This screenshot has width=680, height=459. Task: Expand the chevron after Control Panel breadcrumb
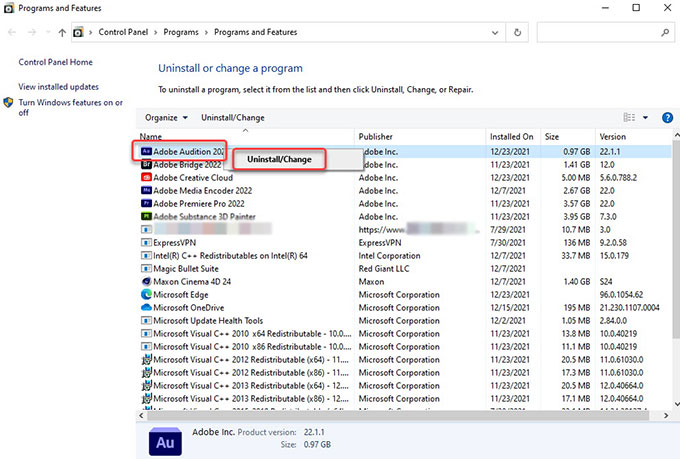click(156, 33)
